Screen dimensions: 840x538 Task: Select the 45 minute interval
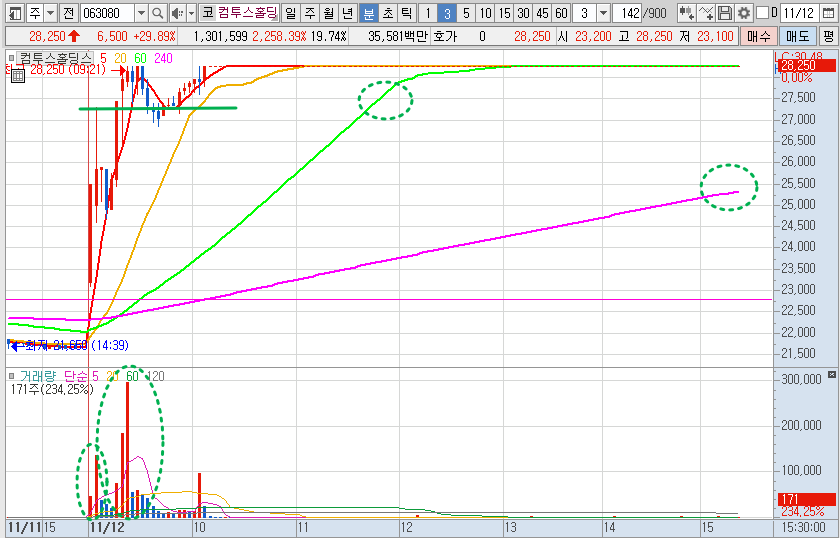(x=542, y=13)
